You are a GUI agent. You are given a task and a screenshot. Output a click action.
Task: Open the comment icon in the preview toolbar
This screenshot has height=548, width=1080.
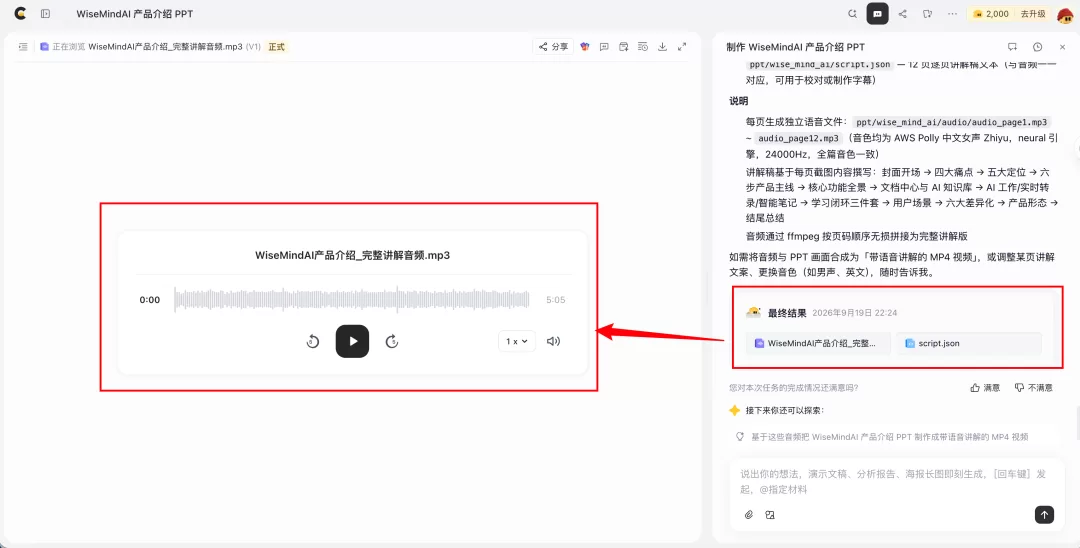tap(604, 47)
